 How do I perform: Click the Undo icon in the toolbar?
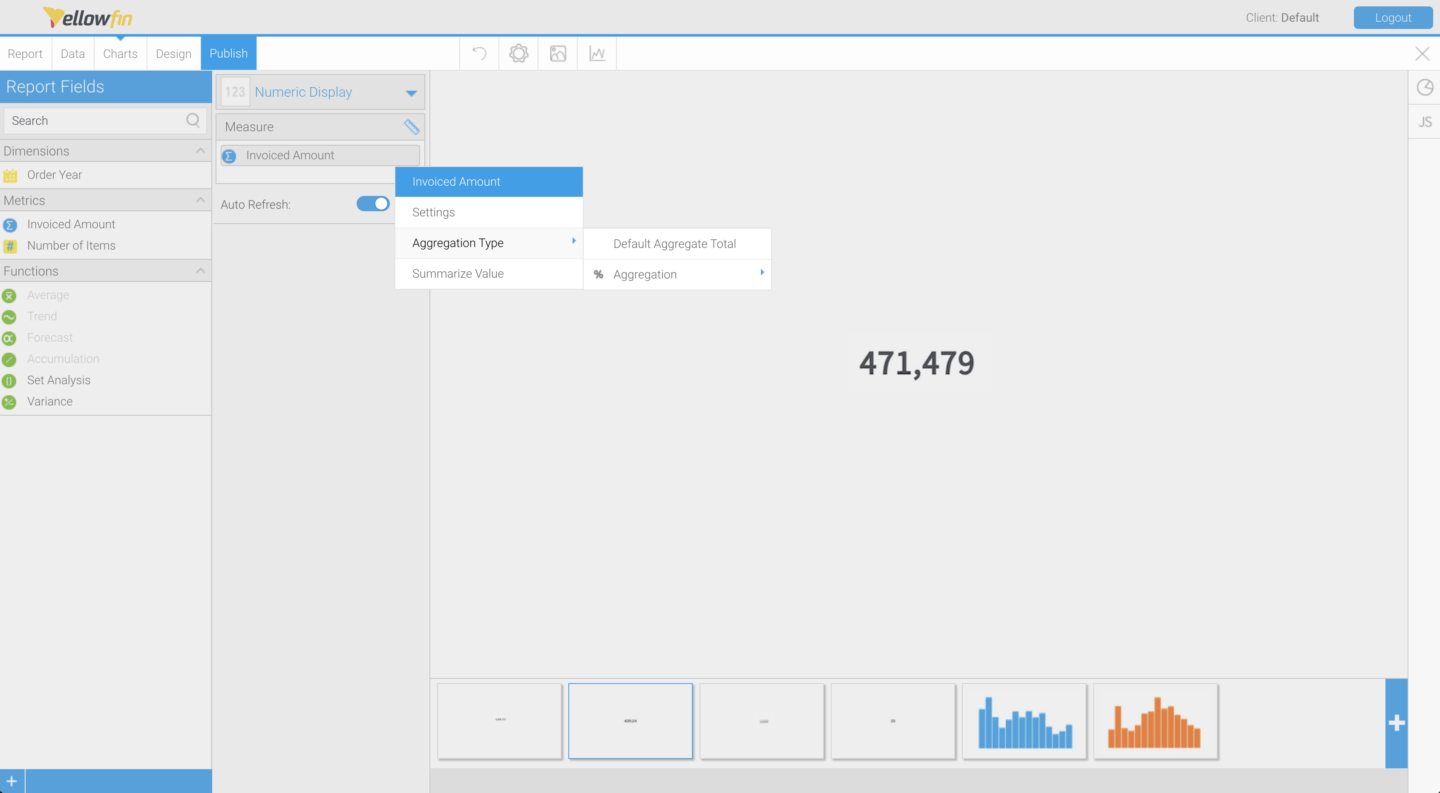(x=478, y=53)
